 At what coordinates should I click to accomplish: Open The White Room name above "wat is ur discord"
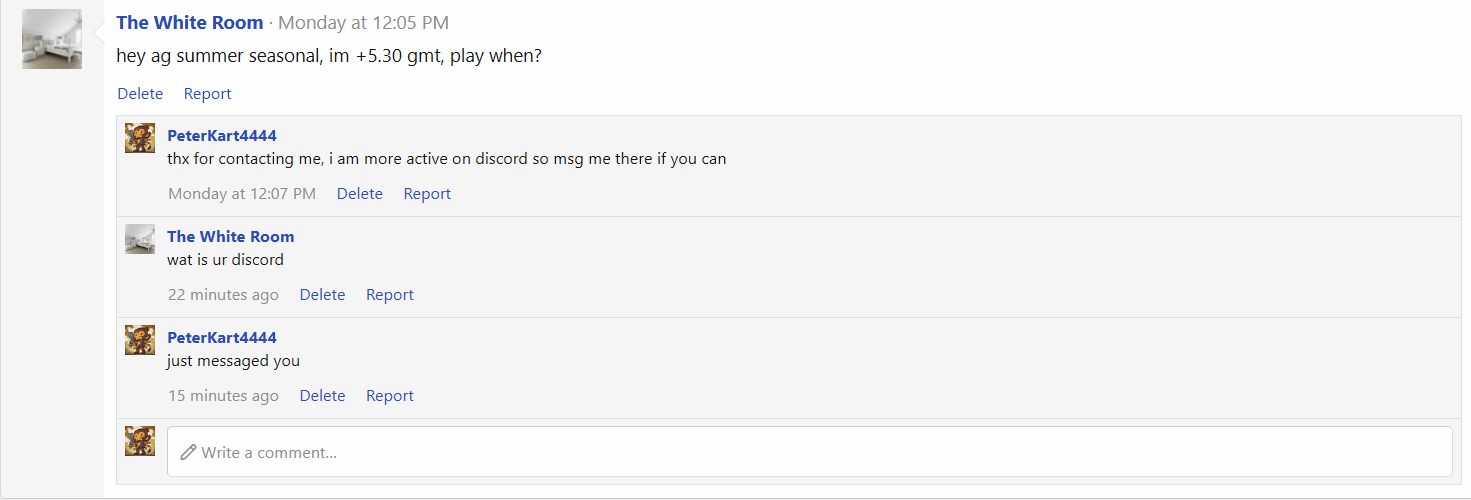pos(231,236)
